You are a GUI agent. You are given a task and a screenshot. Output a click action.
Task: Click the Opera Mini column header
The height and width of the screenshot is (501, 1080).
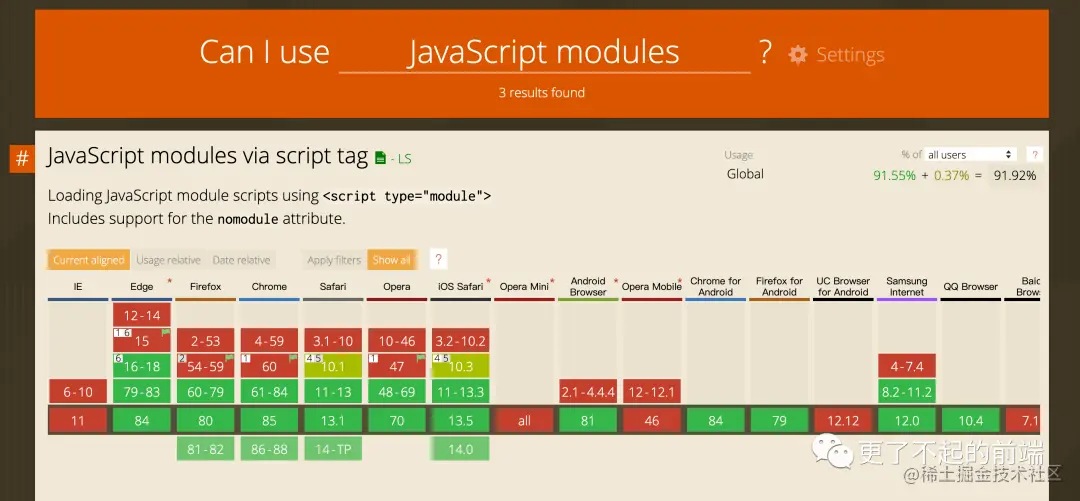click(524, 287)
